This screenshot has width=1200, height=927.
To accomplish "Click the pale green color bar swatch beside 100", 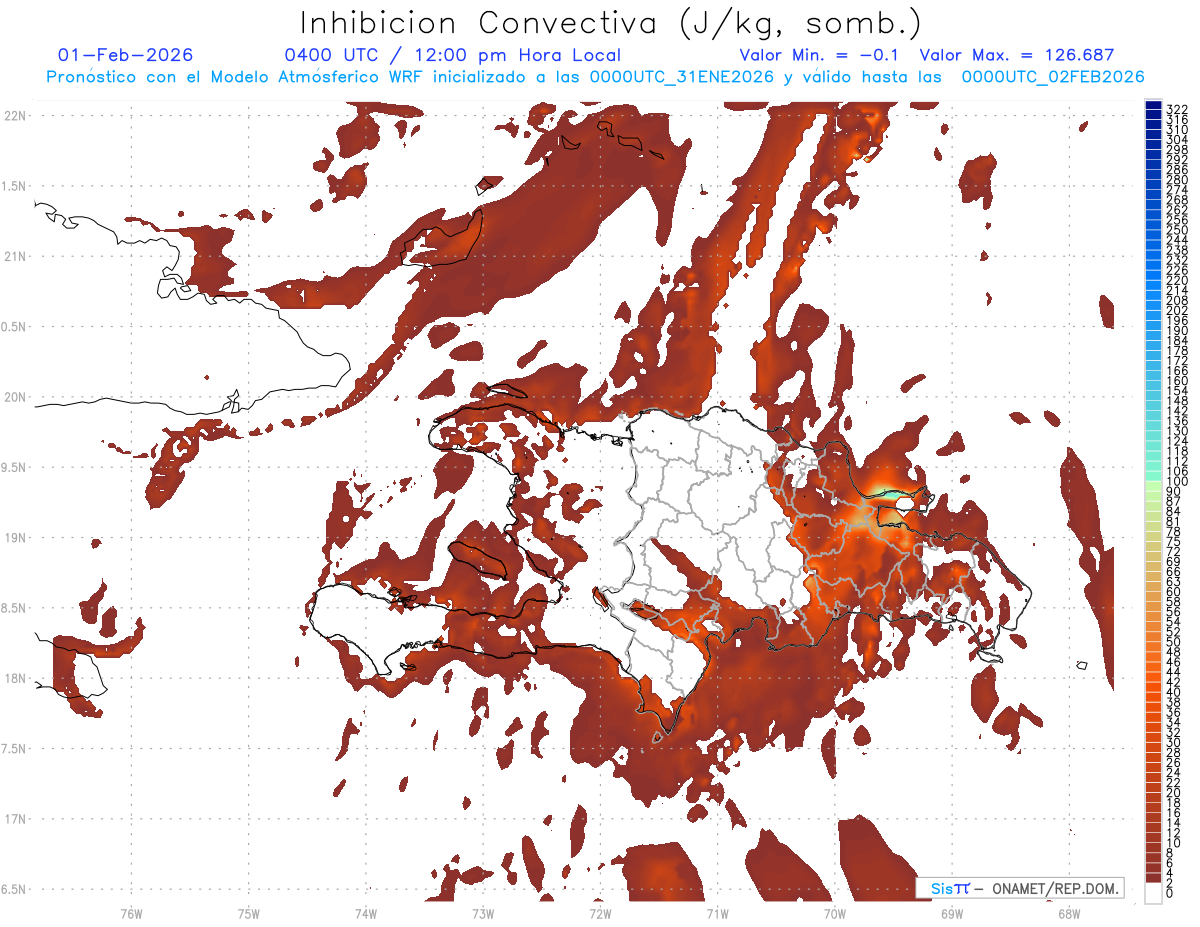I will pyautogui.click(x=1154, y=487).
